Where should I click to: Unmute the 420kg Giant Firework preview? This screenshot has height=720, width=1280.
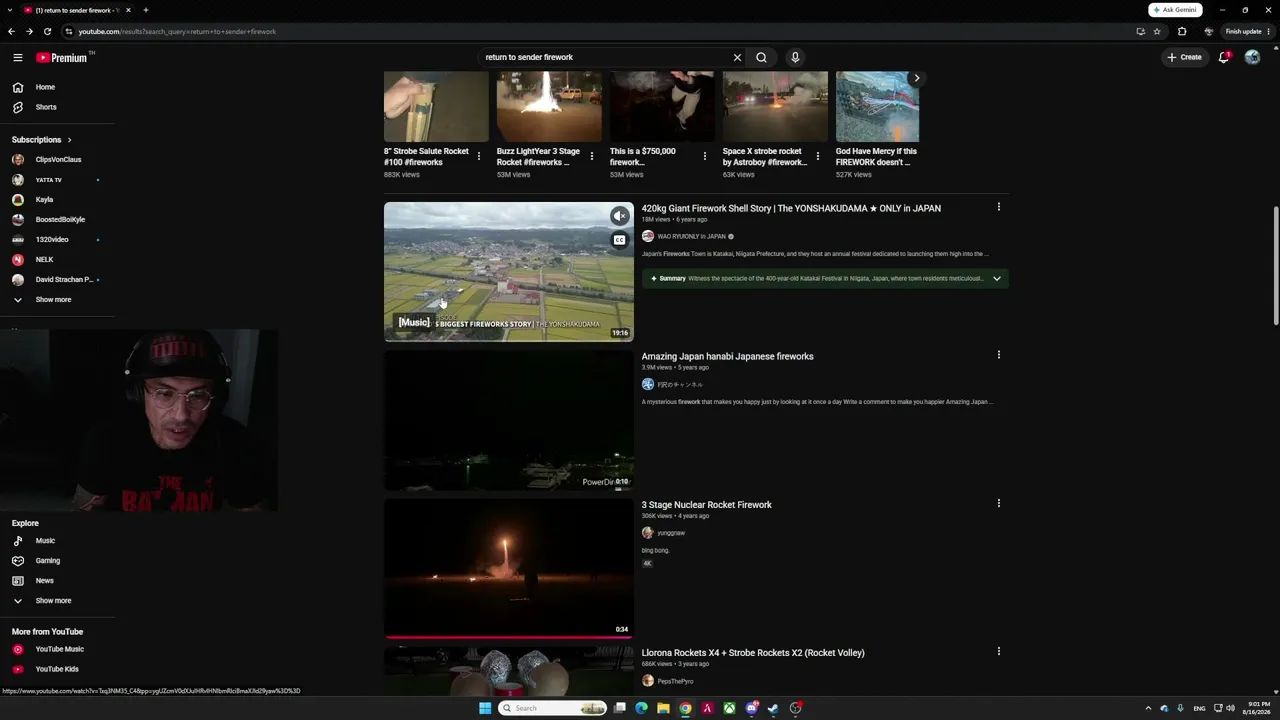point(620,216)
